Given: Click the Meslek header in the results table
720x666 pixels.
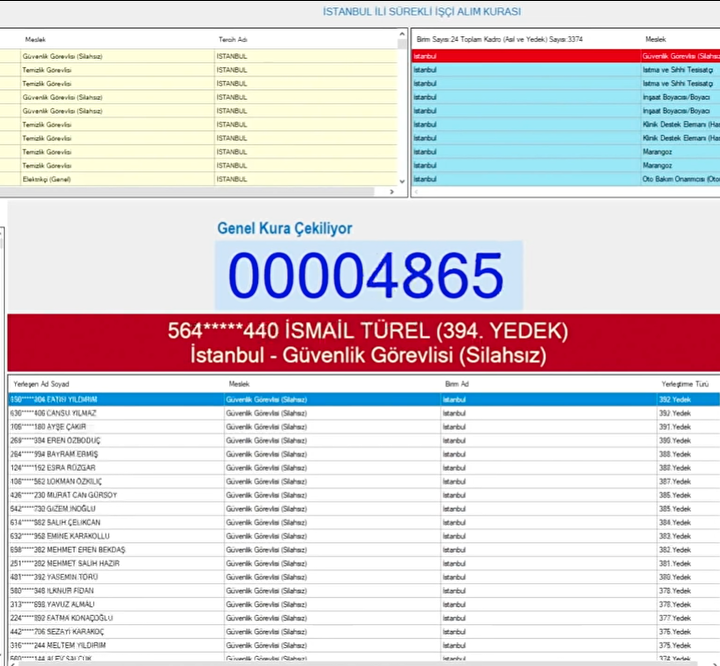Looking at the screenshot, I should click(x=239, y=384).
